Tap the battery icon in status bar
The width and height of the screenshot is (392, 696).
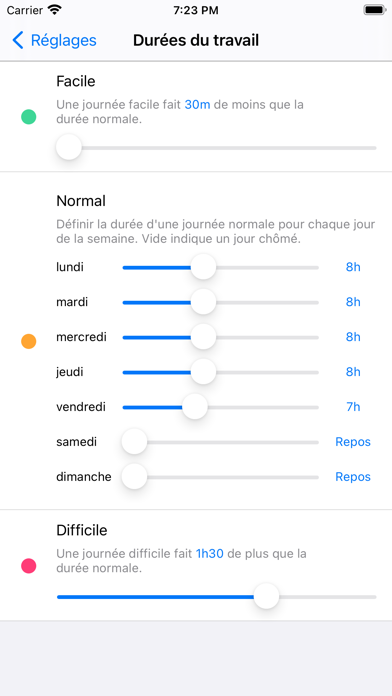tap(375, 10)
